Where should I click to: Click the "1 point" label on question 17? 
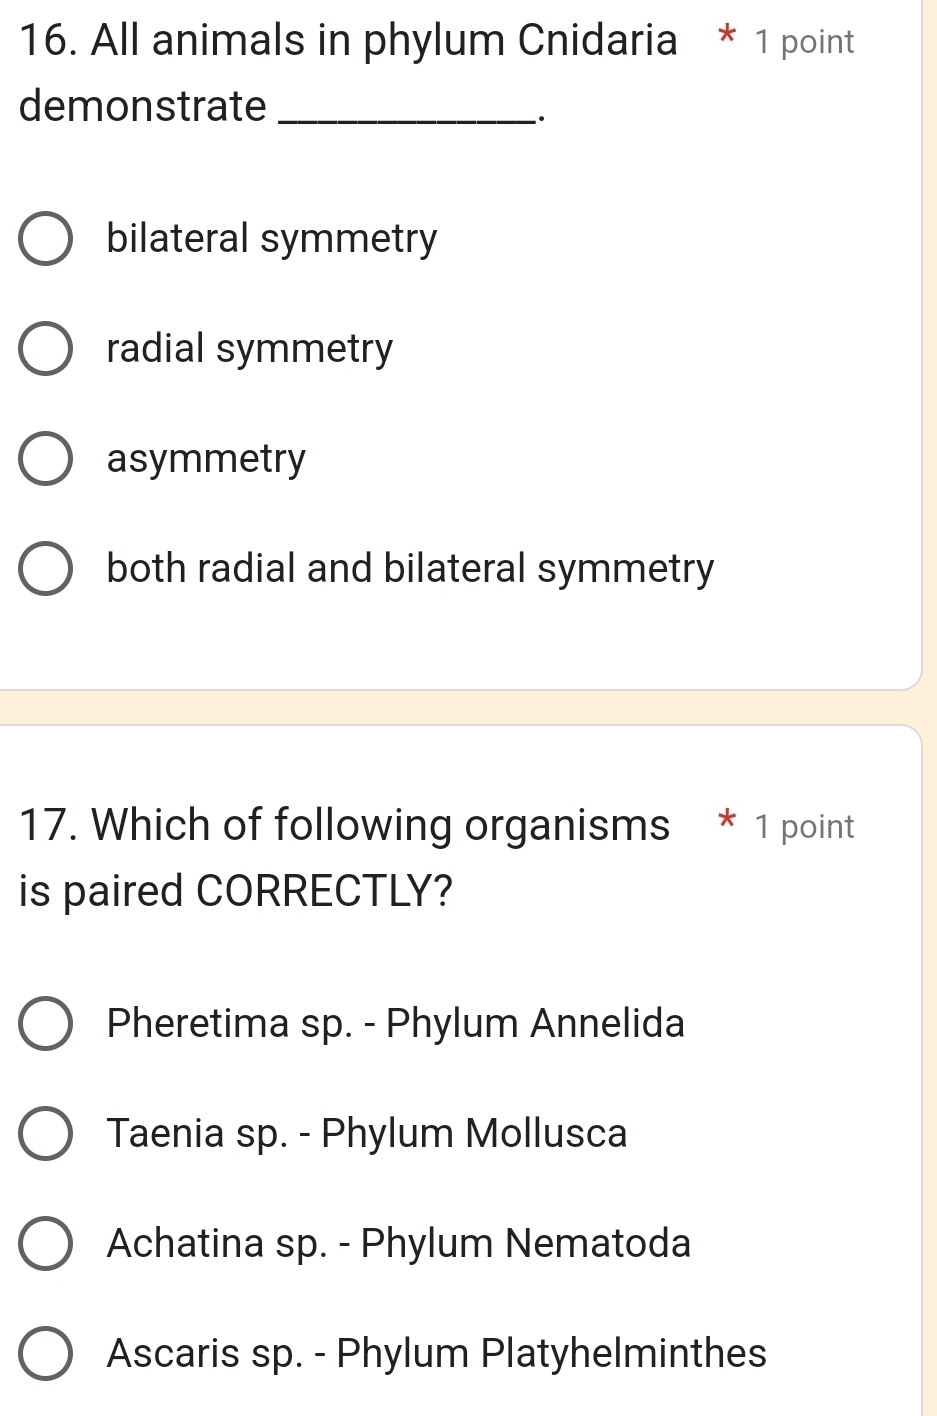tap(805, 827)
